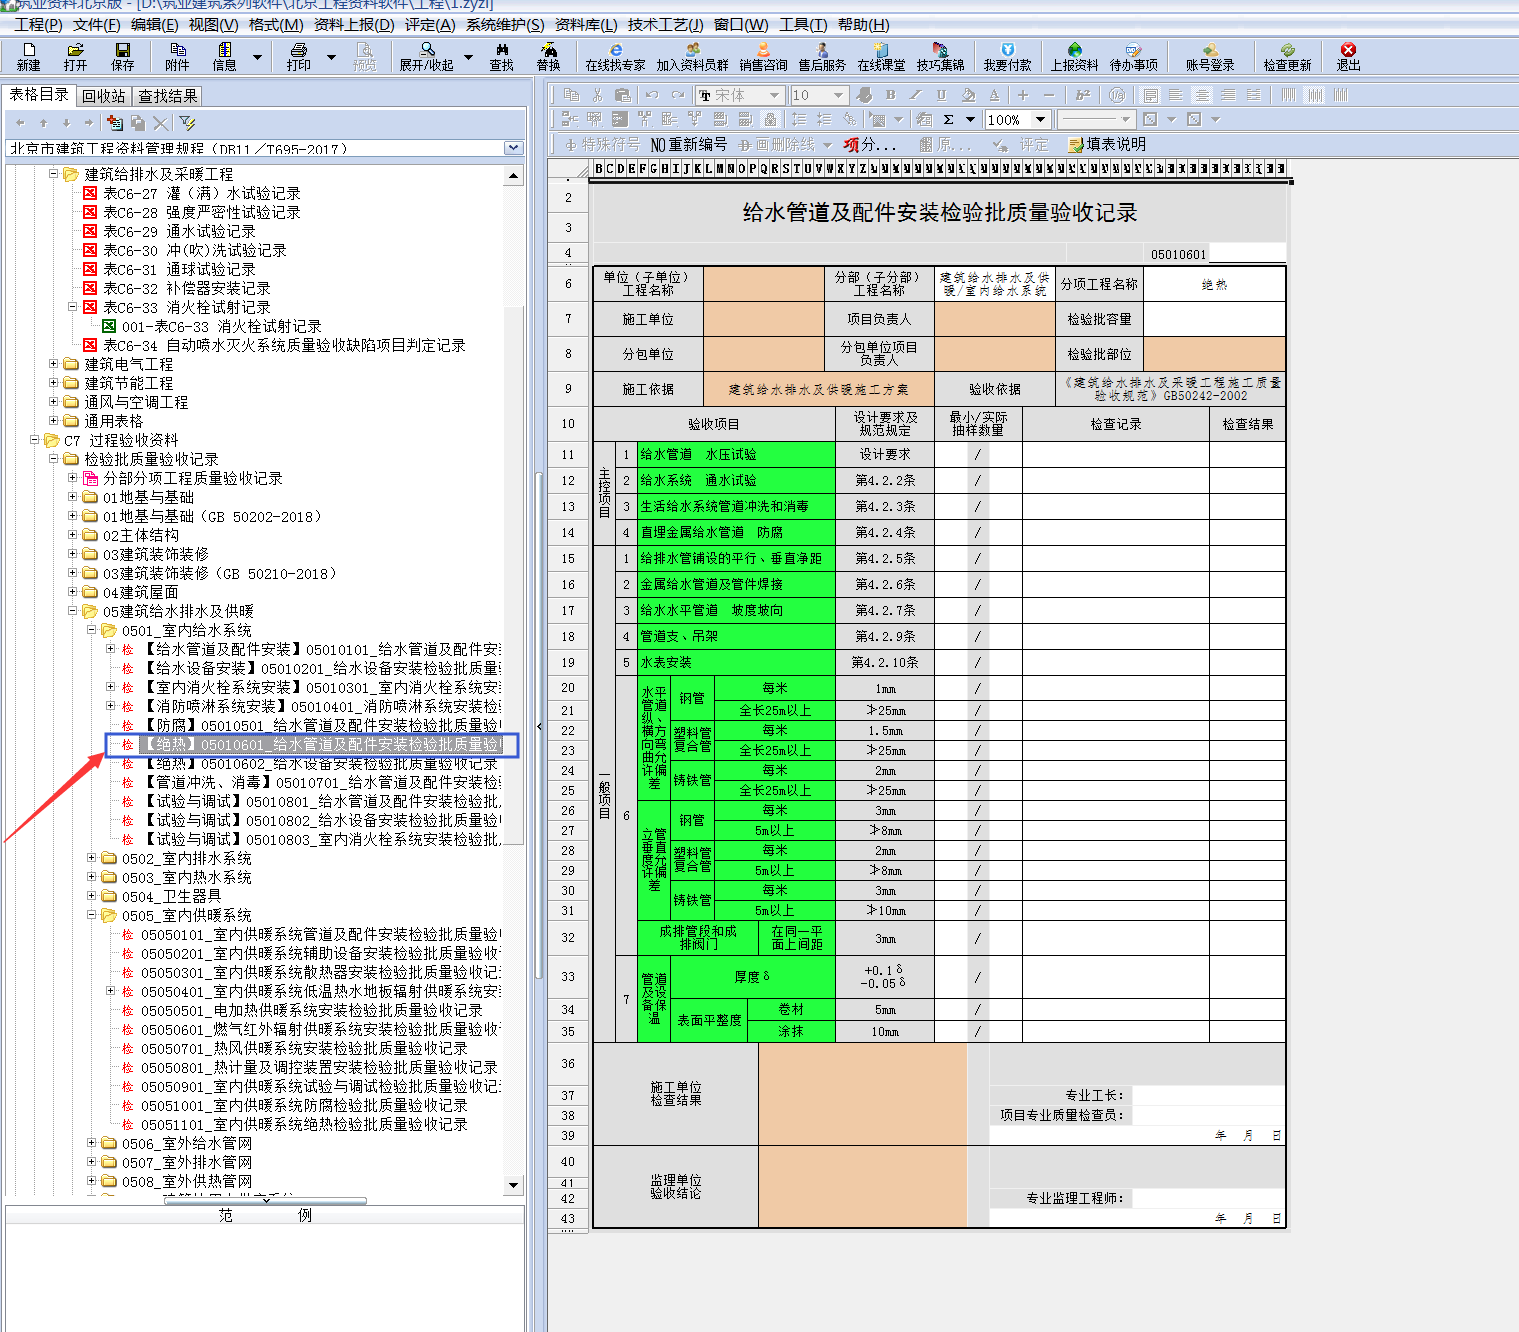This screenshot has height=1332, width=1519.
Task: Click the 账号登录 account login icon
Action: tap(1210, 56)
